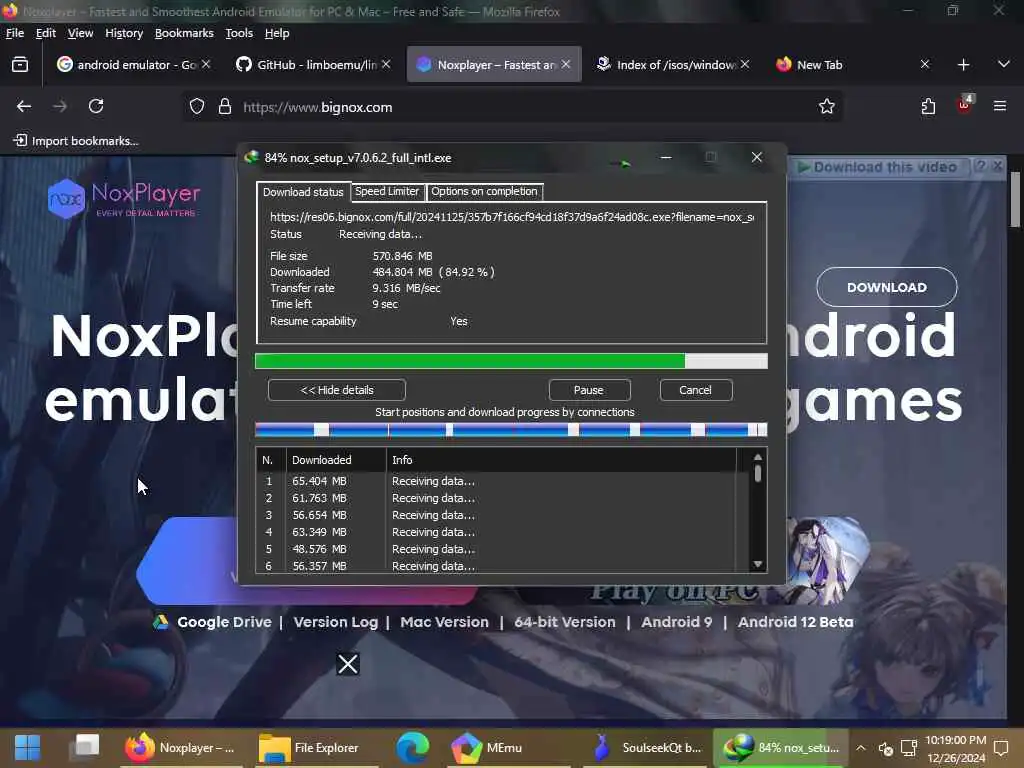Viewport: 1024px width, 768px height.
Task: Open the Help menu
Action: tap(277, 33)
